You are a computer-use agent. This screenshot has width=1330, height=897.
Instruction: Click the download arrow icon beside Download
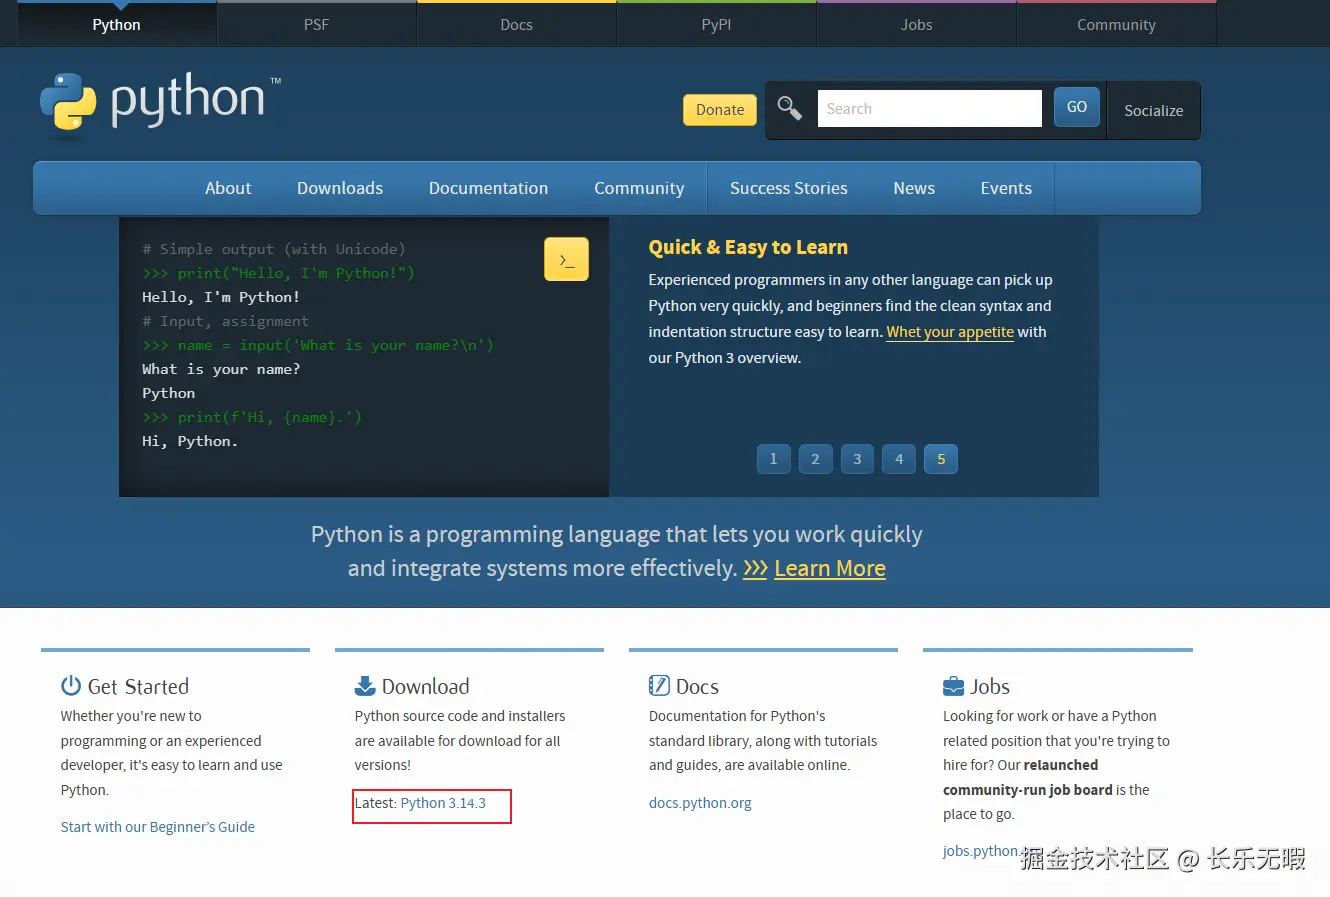[x=365, y=686]
